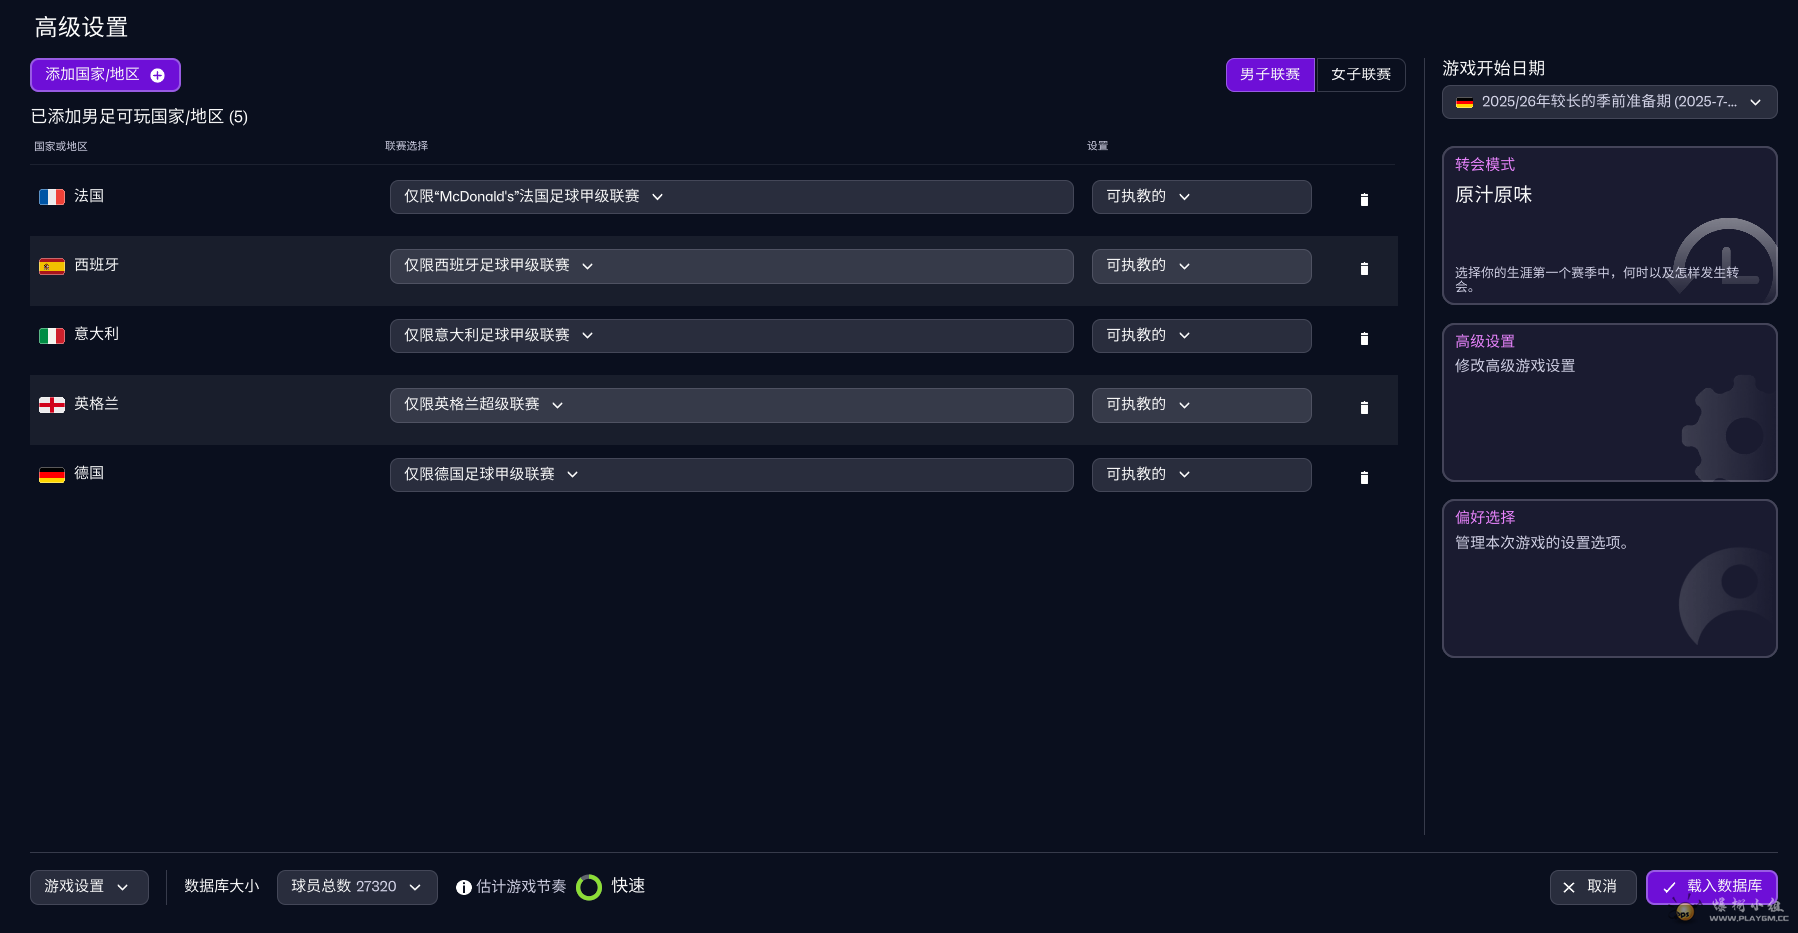Open 仅限西班牙足球甲级联赛 dropdown
The image size is (1798, 933).
pyautogui.click(x=732, y=266)
